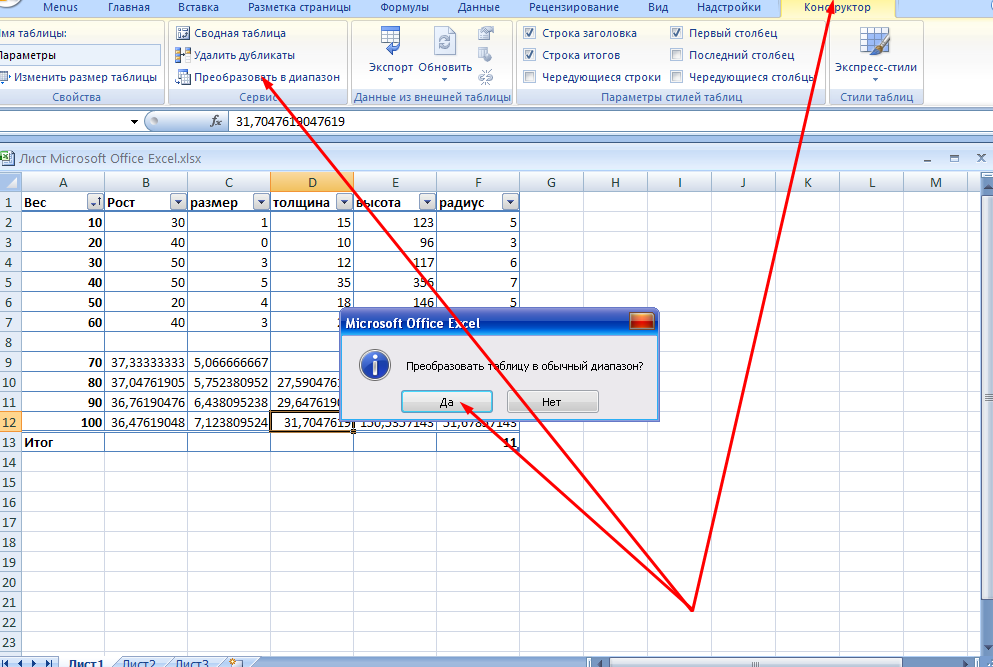This screenshot has width=993, height=667.
Task: Switch to the Данные tab
Action: [479, 8]
